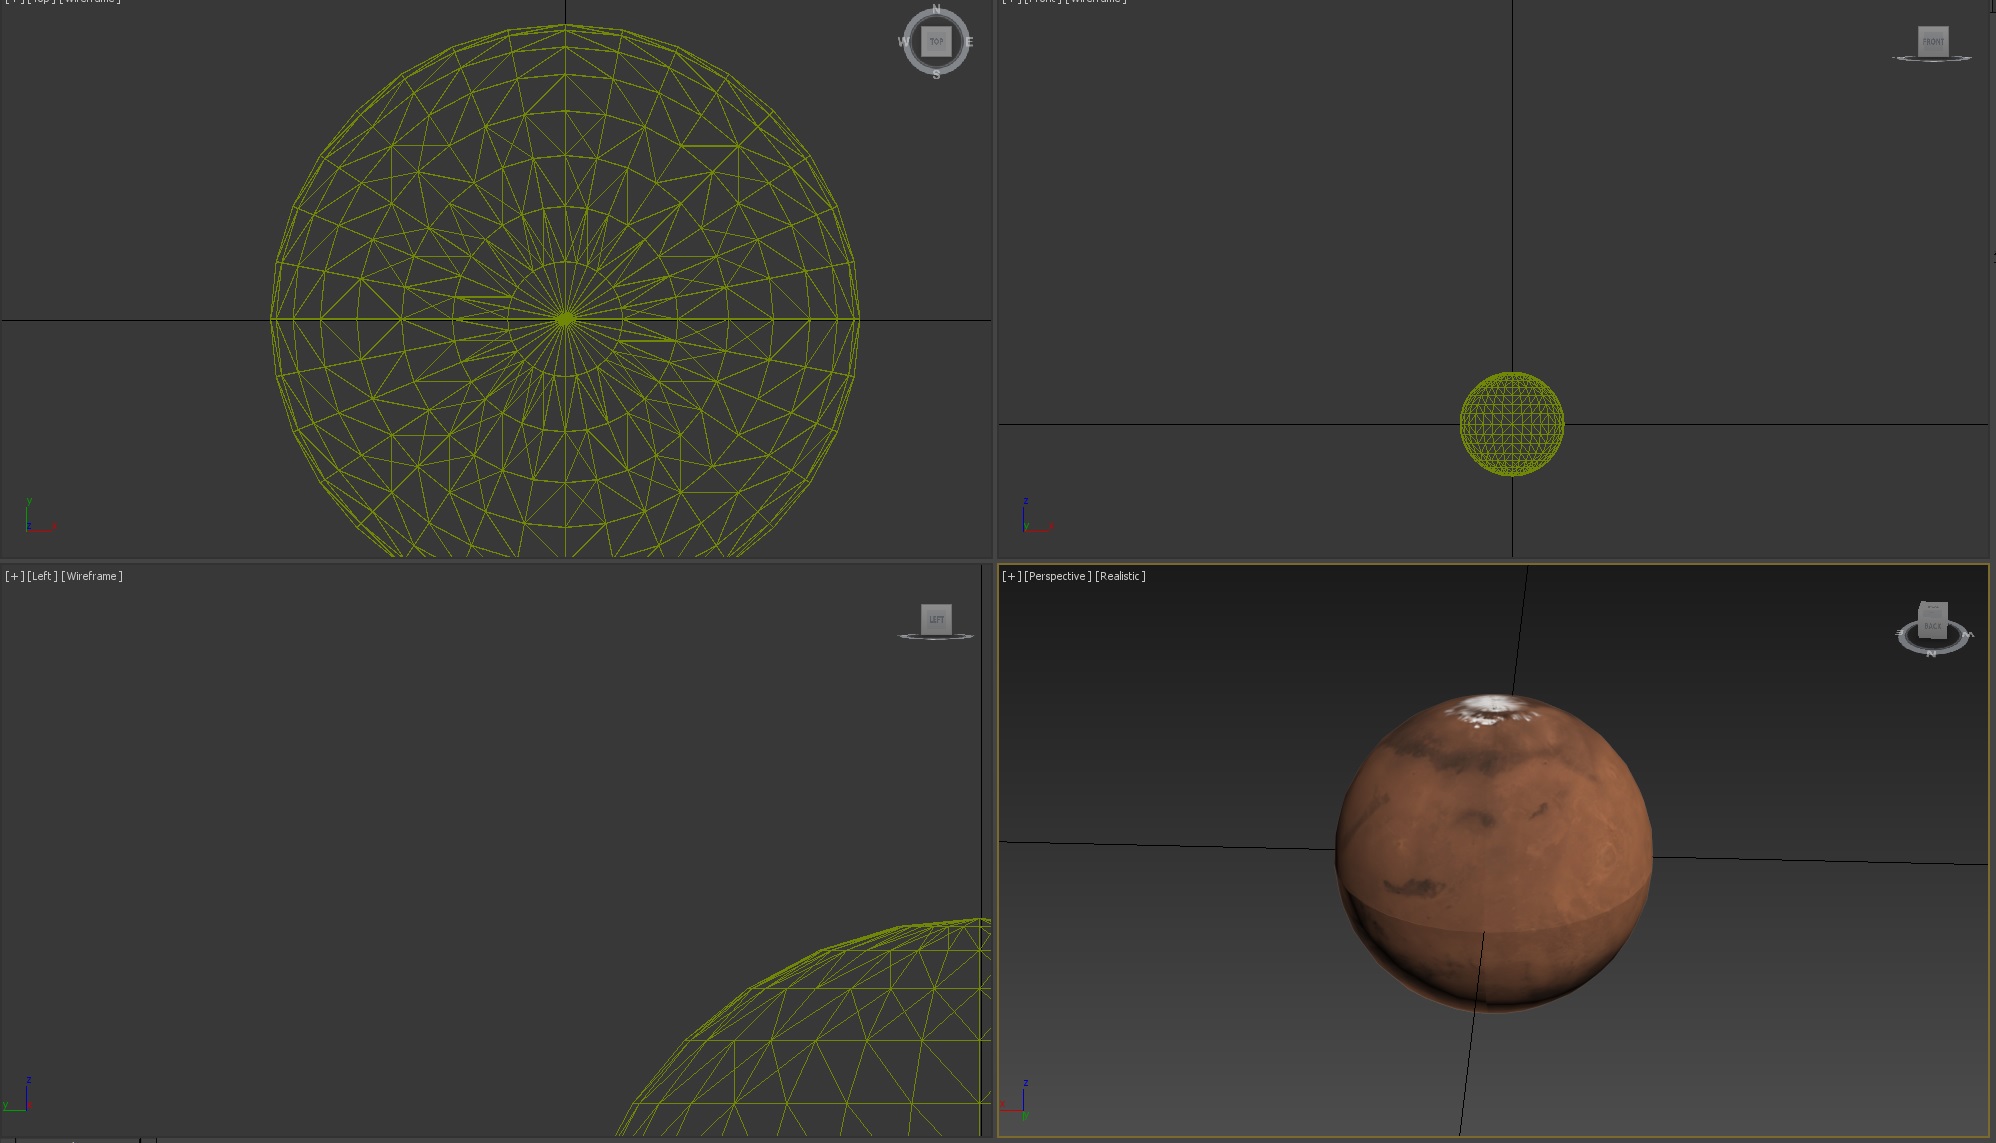Viewport: 1996px width, 1143px height.
Task: Click the BACK face of Perspective ViewCube
Action: [1933, 626]
